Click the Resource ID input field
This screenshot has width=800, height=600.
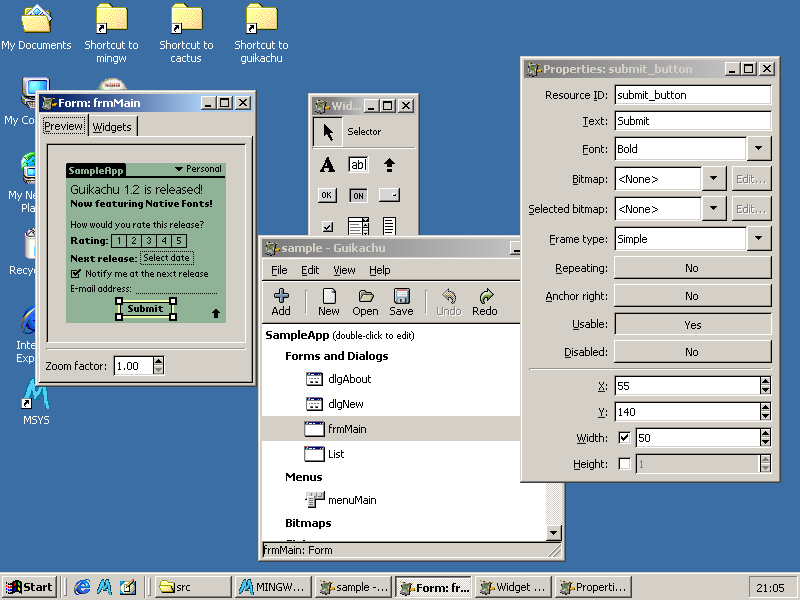(692, 95)
